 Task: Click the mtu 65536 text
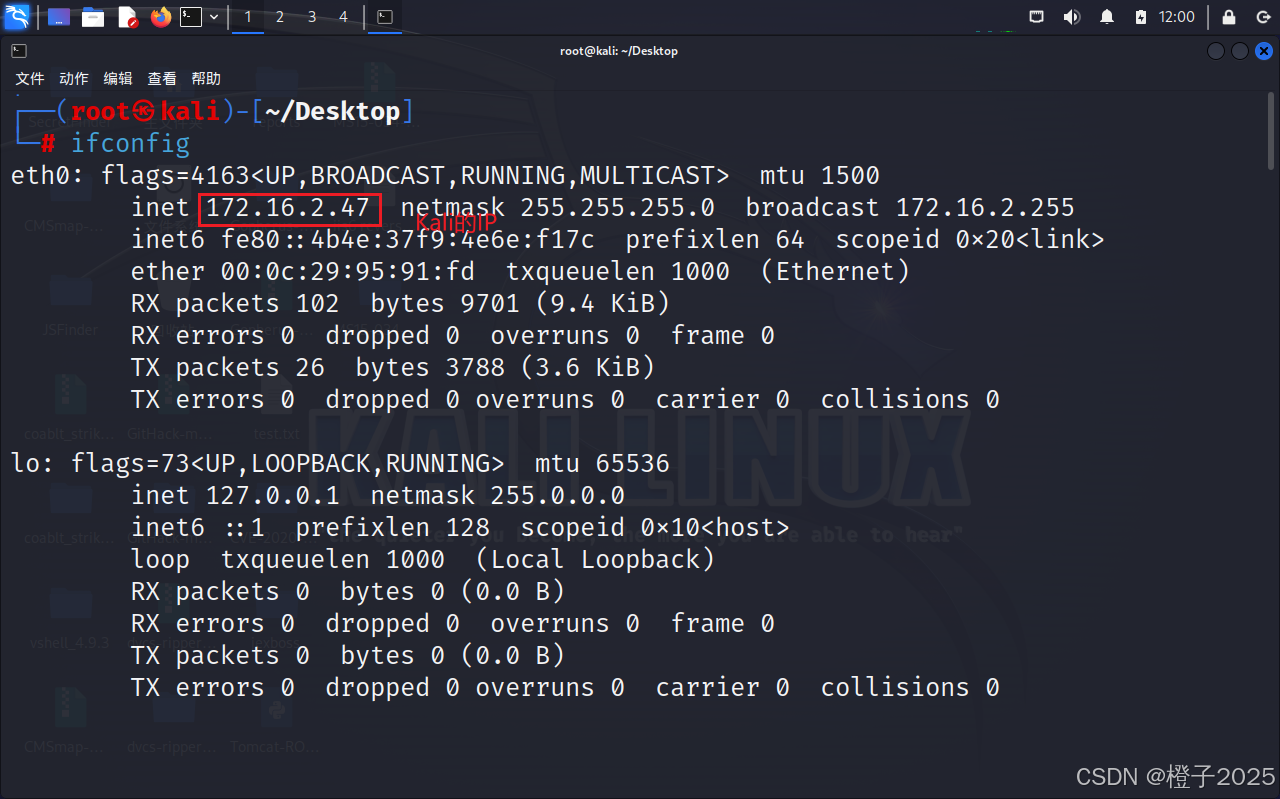pos(603,464)
